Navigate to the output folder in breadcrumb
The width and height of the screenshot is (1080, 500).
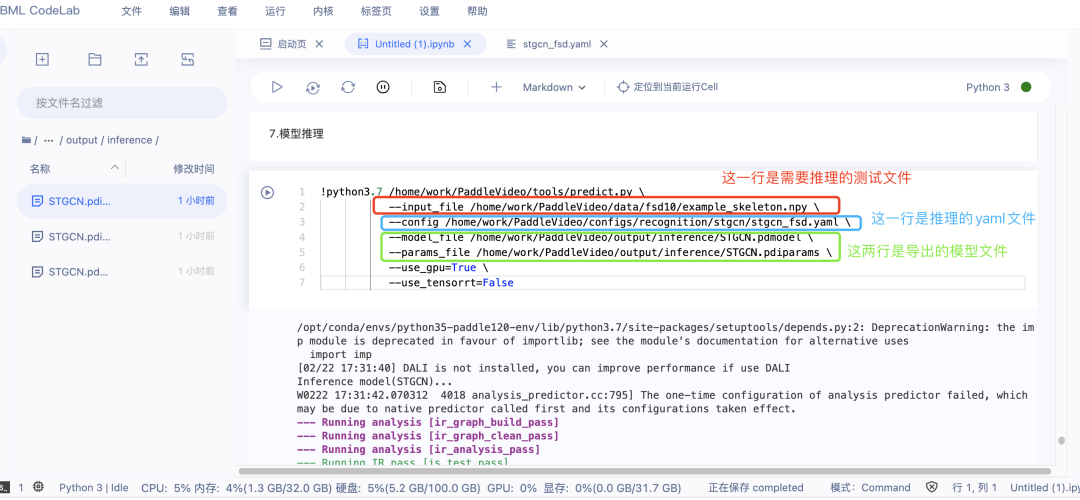pyautogui.click(x=83, y=140)
